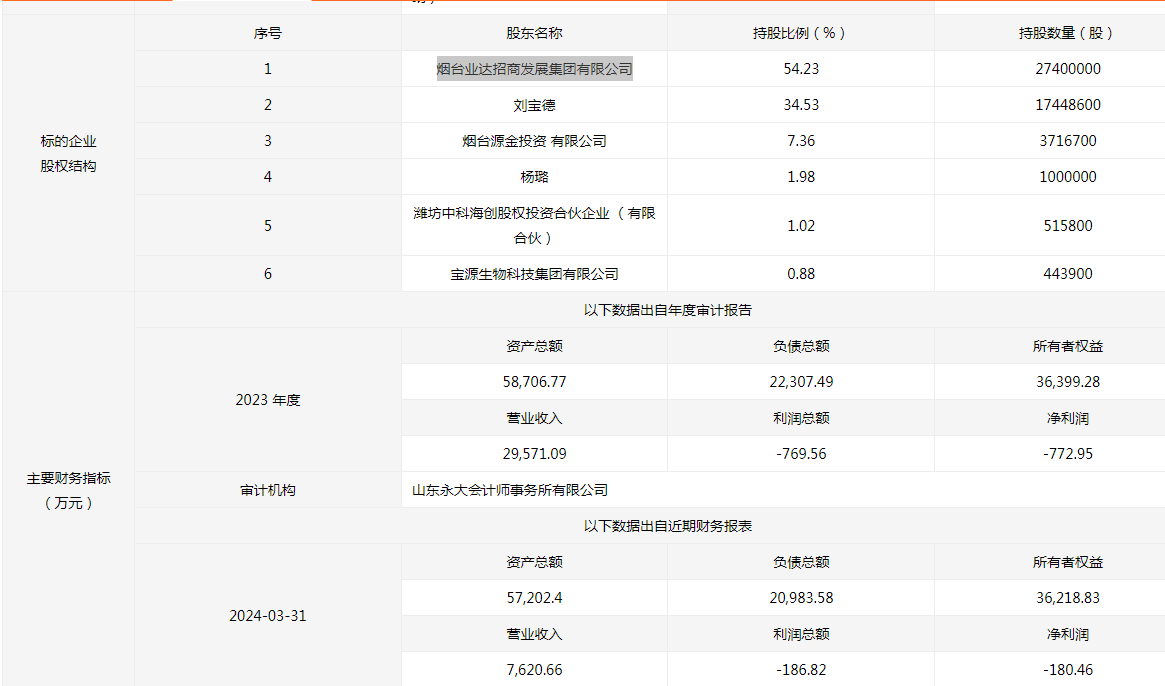Click share count 443900
The image size is (1165, 686).
pos(1068,274)
